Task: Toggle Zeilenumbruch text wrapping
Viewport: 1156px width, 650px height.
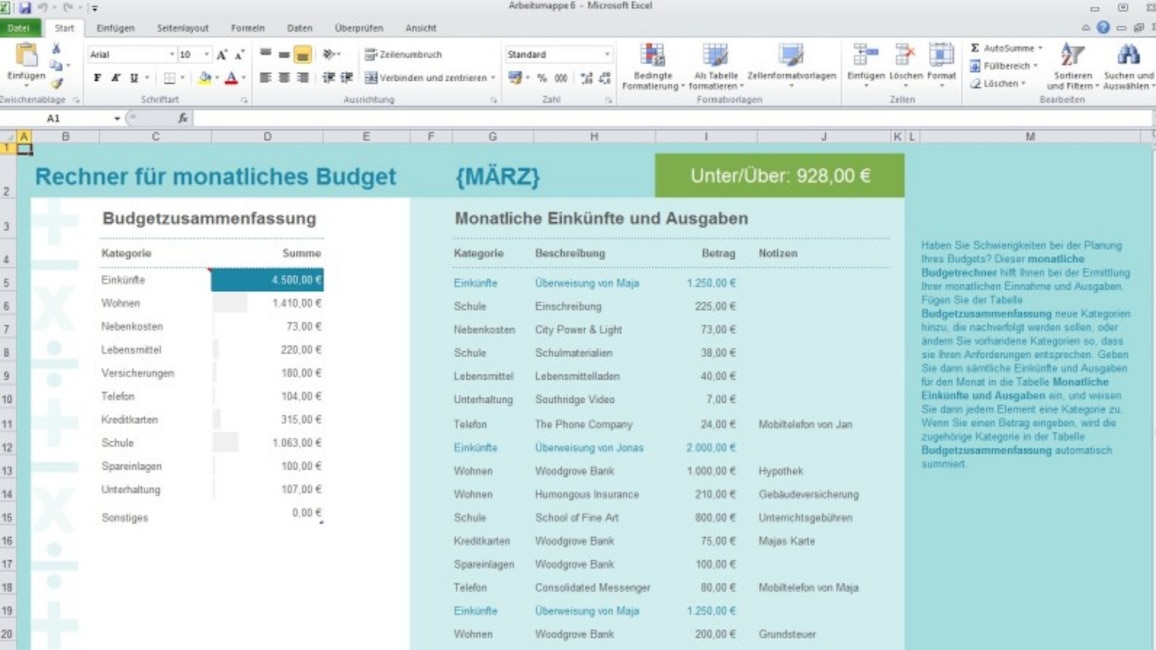Action: (403, 55)
